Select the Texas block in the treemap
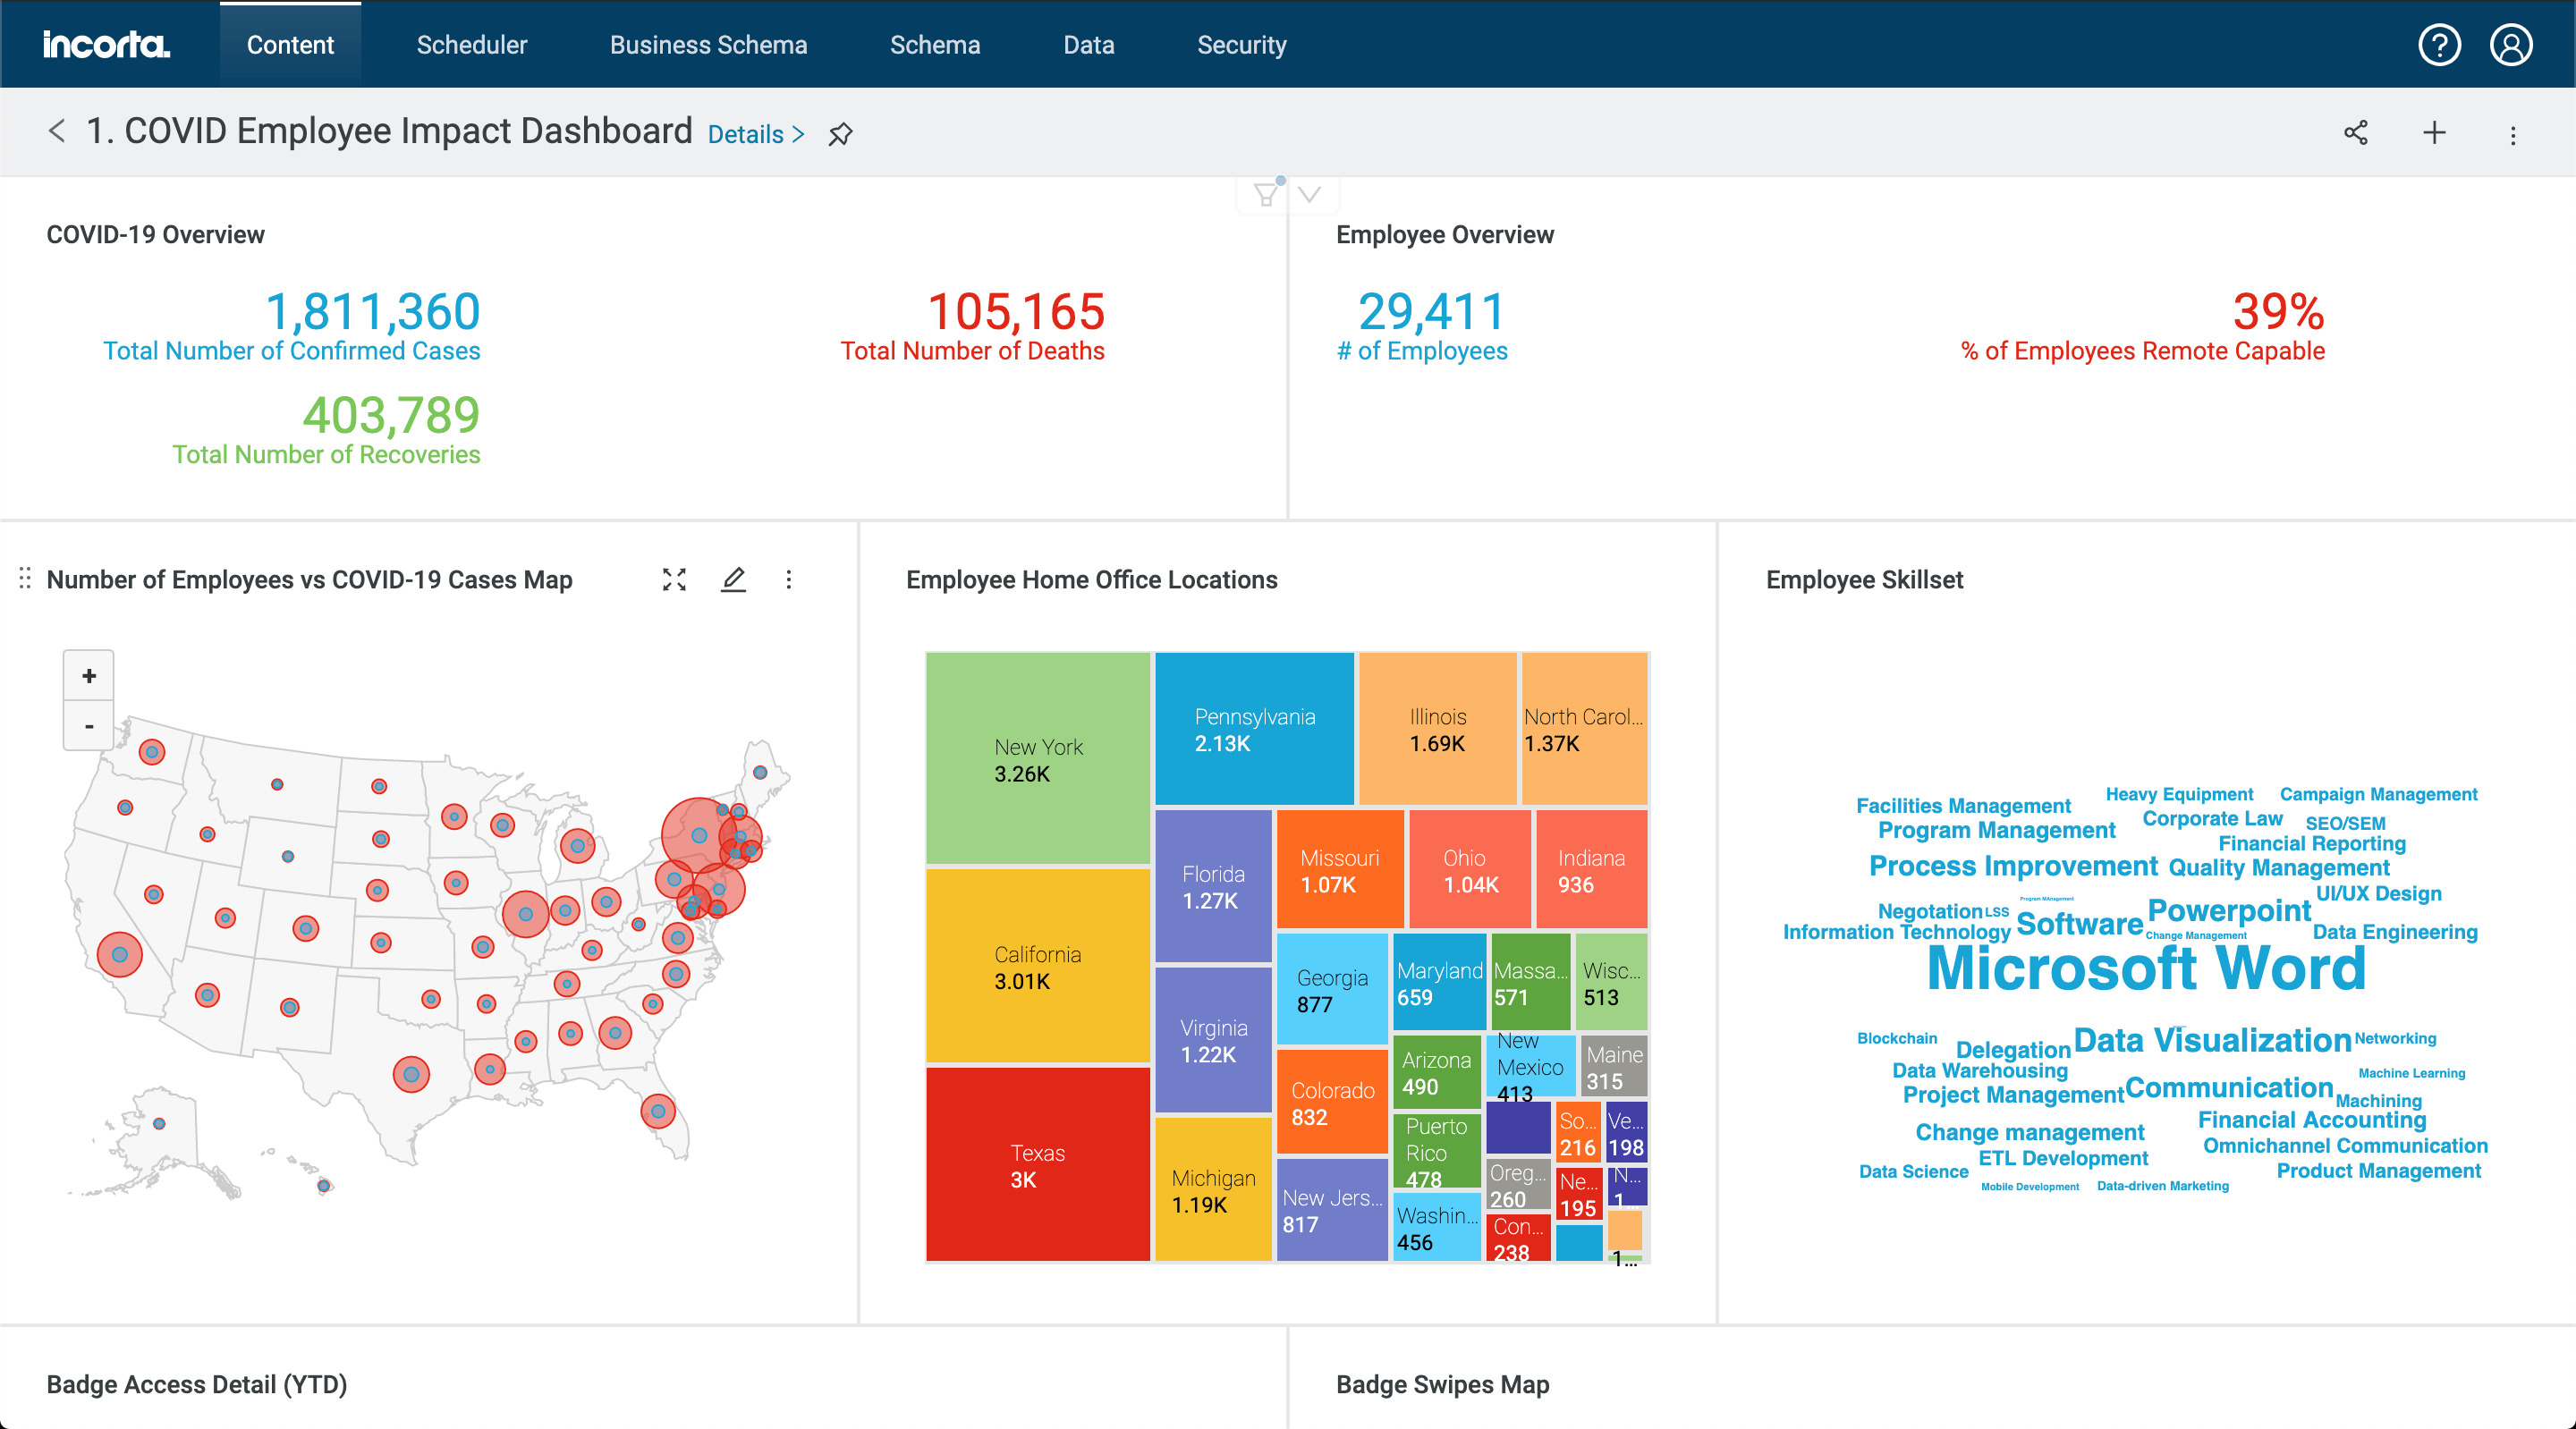This screenshot has height=1429, width=2576. pyautogui.click(x=1037, y=1165)
